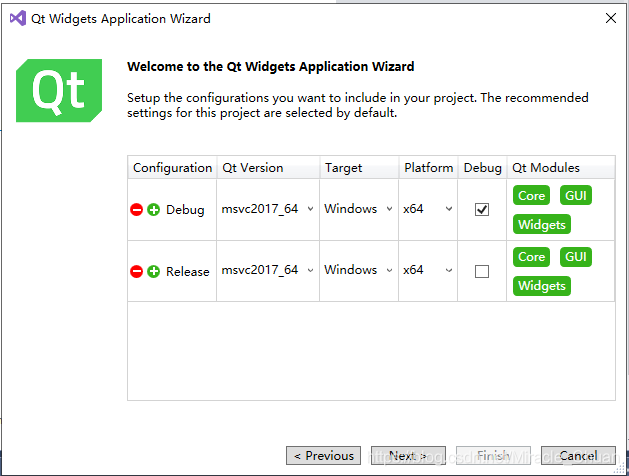Click the Debug column header
This screenshot has height=476, width=629.
coord(482,168)
